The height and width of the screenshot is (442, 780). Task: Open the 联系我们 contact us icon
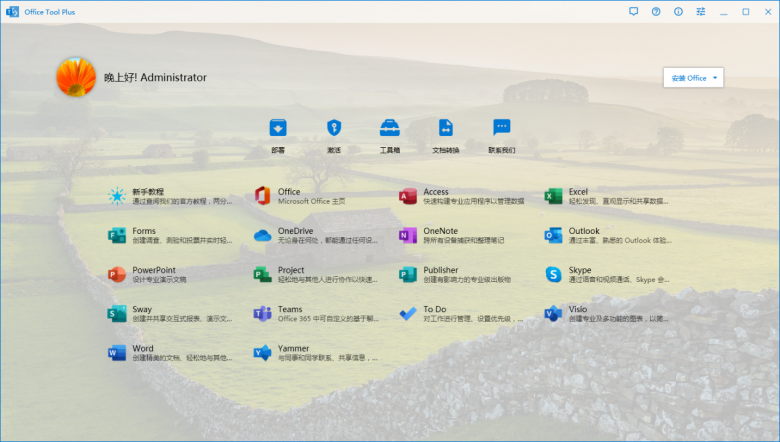click(501, 128)
